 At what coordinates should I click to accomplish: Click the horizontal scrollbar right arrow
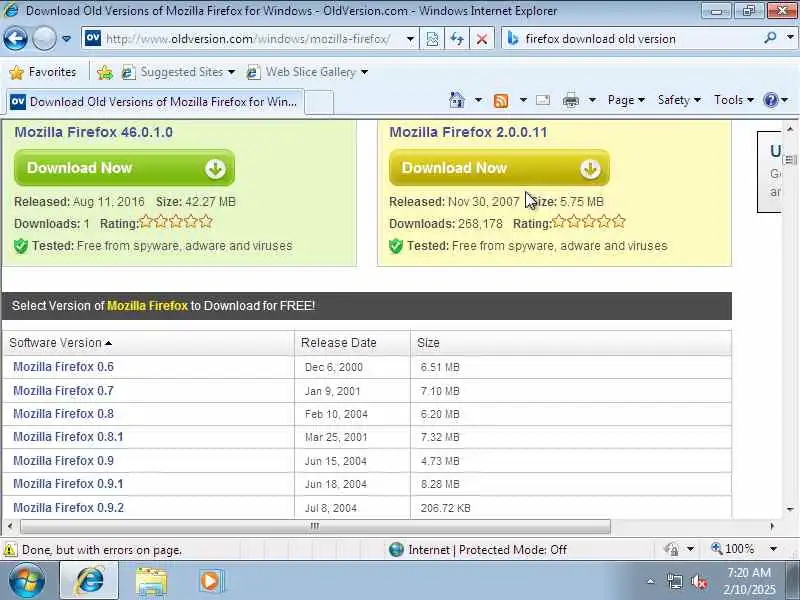(772, 526)
